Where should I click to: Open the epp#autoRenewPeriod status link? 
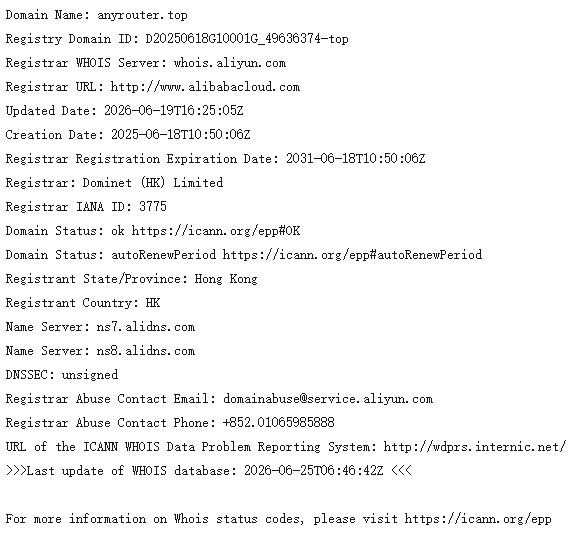pos(352,255)
